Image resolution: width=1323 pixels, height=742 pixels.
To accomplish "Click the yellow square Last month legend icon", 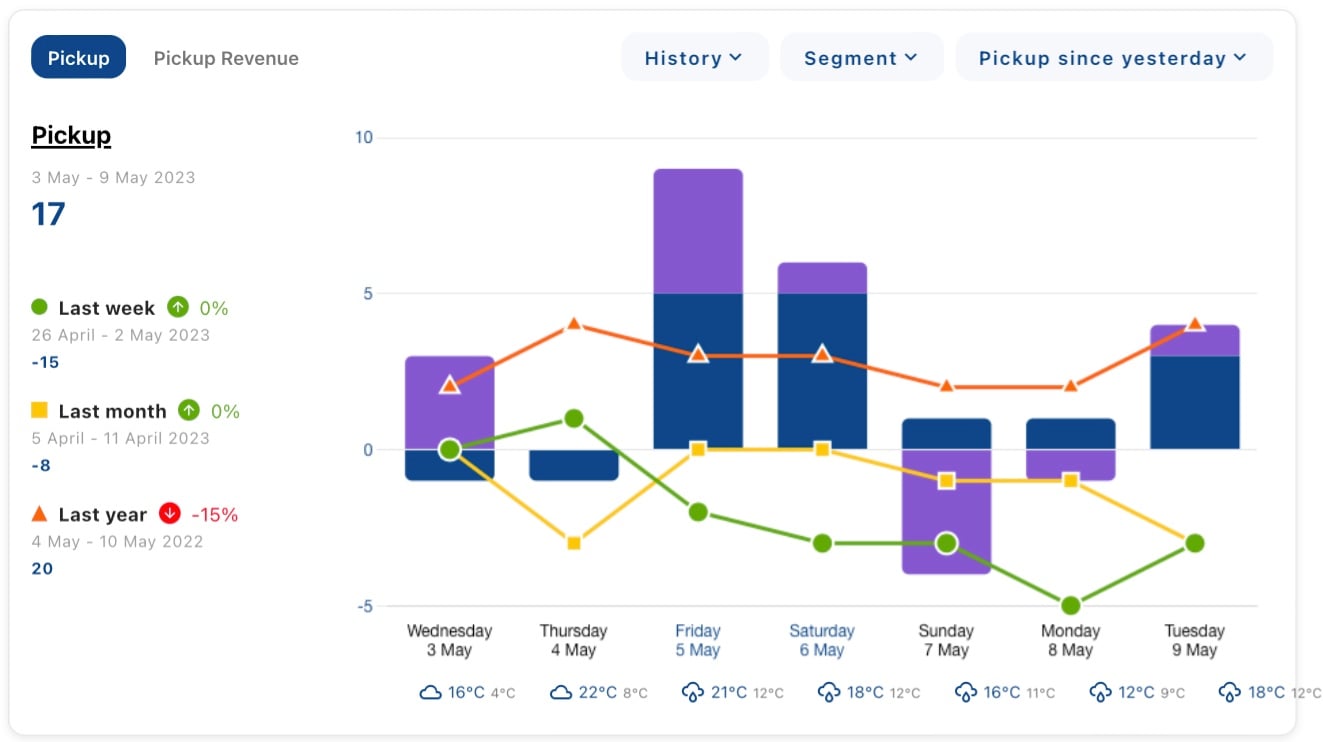I will [x=39, y=410].
